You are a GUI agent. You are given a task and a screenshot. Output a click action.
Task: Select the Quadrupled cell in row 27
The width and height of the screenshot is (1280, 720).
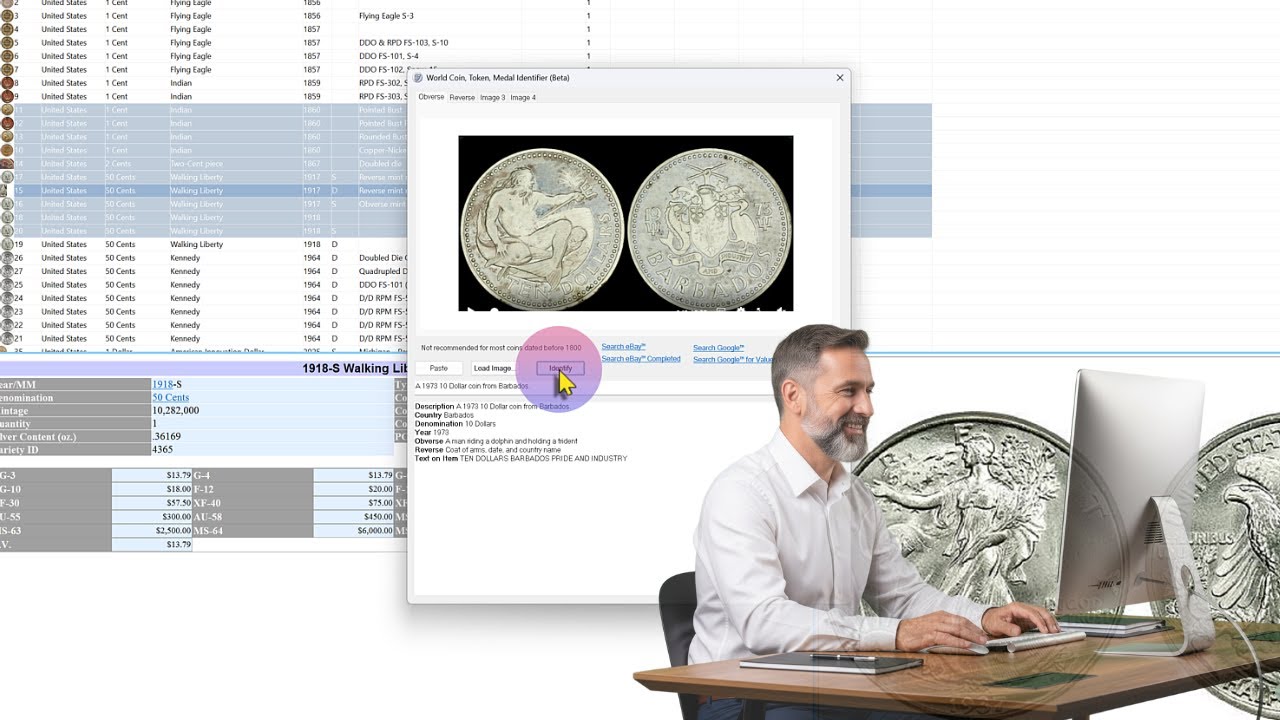tap(382, 271)
